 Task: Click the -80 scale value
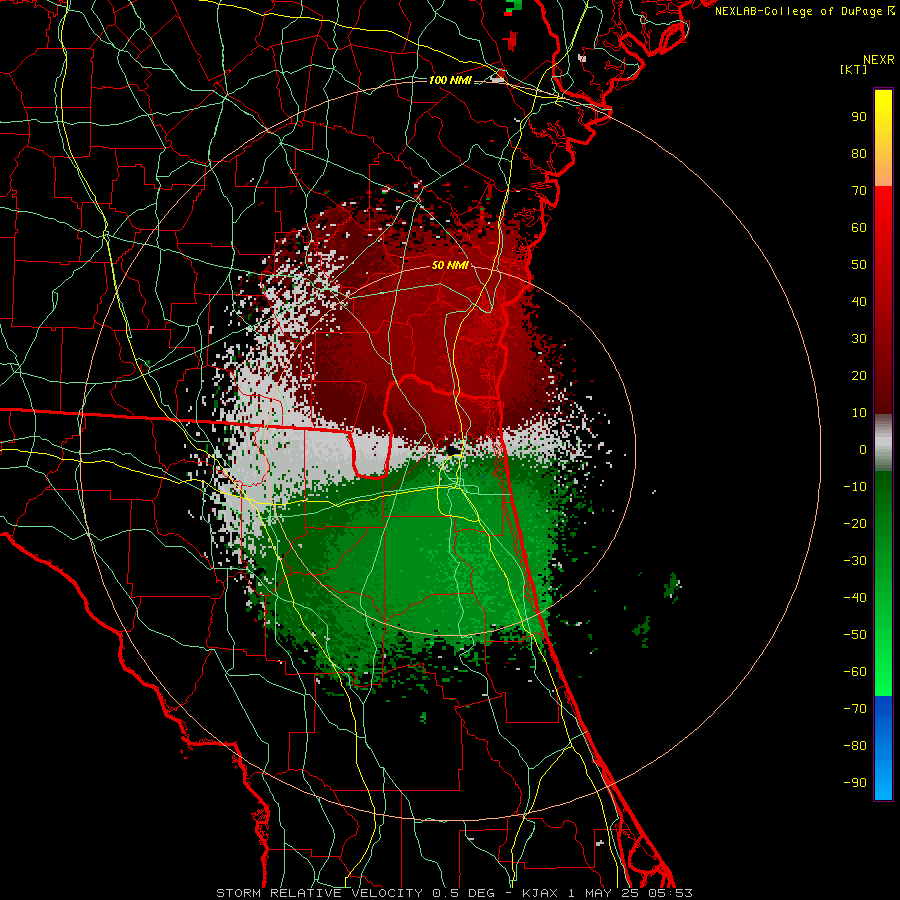pos(855,746)
